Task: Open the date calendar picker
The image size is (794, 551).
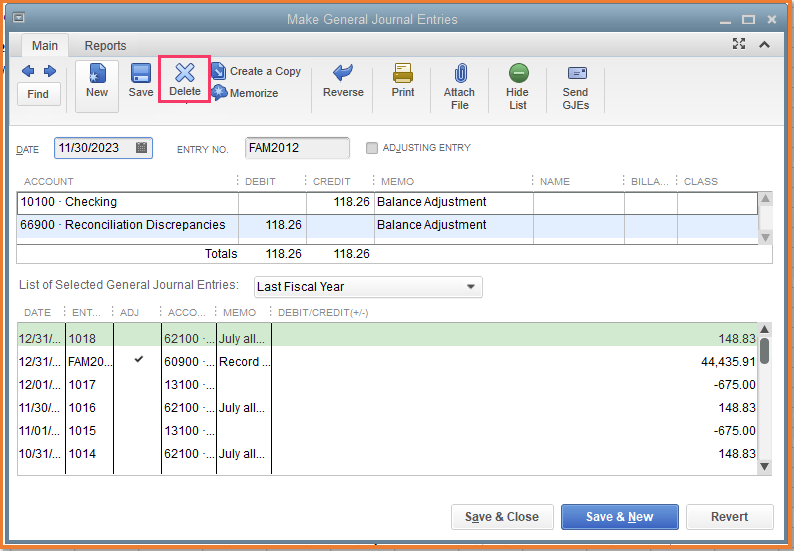Action: point(141,147)
